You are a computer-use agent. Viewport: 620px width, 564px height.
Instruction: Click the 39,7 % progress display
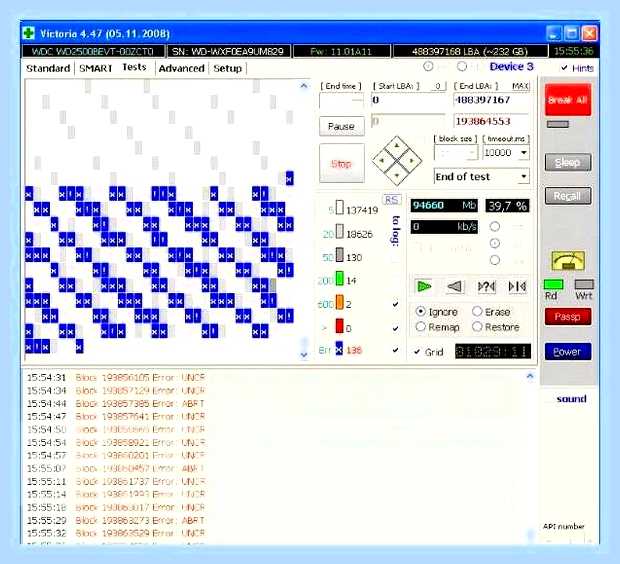click(x=507, y=206)
